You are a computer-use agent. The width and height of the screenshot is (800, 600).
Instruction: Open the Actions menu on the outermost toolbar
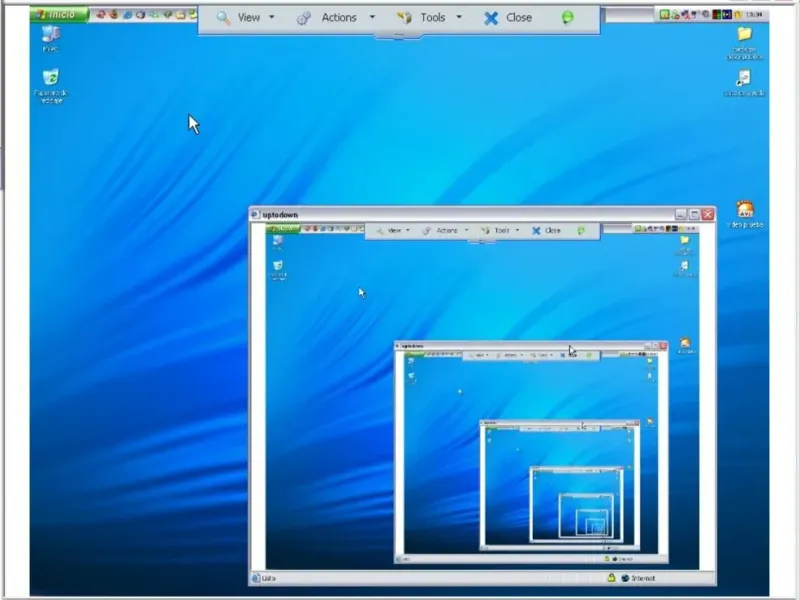(x=339, y=17)
